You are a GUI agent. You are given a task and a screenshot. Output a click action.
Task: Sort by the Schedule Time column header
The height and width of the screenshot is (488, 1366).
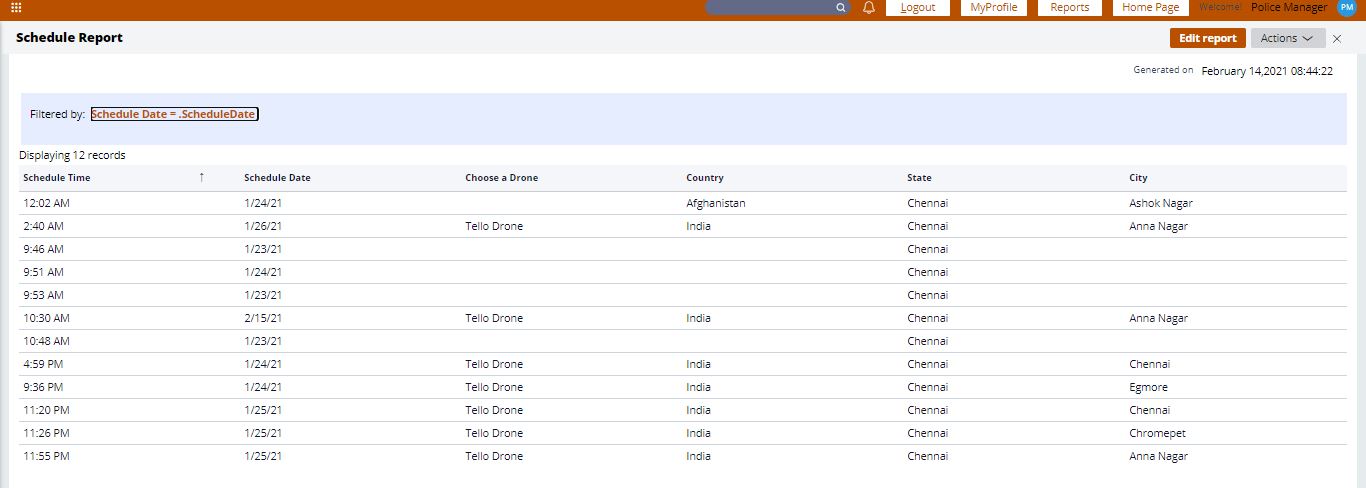click(x=57, y=178)
